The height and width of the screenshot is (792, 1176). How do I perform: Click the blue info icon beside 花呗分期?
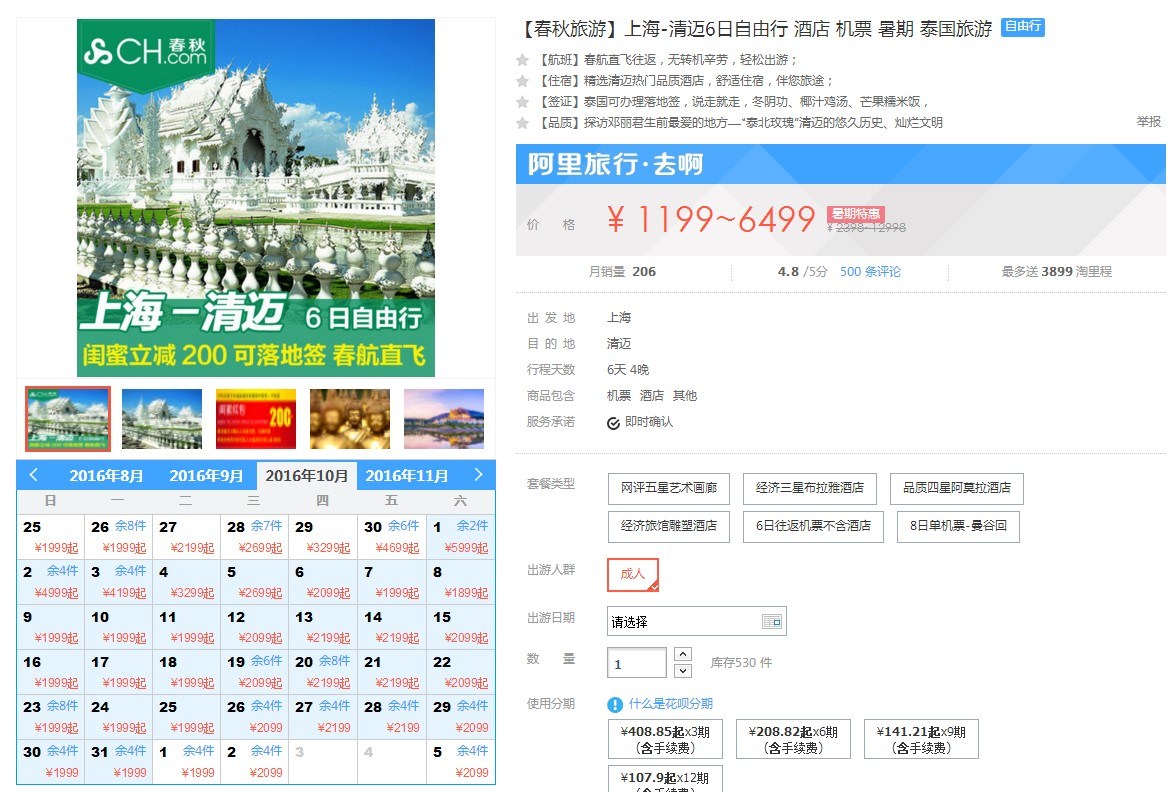tap(615, 704)
